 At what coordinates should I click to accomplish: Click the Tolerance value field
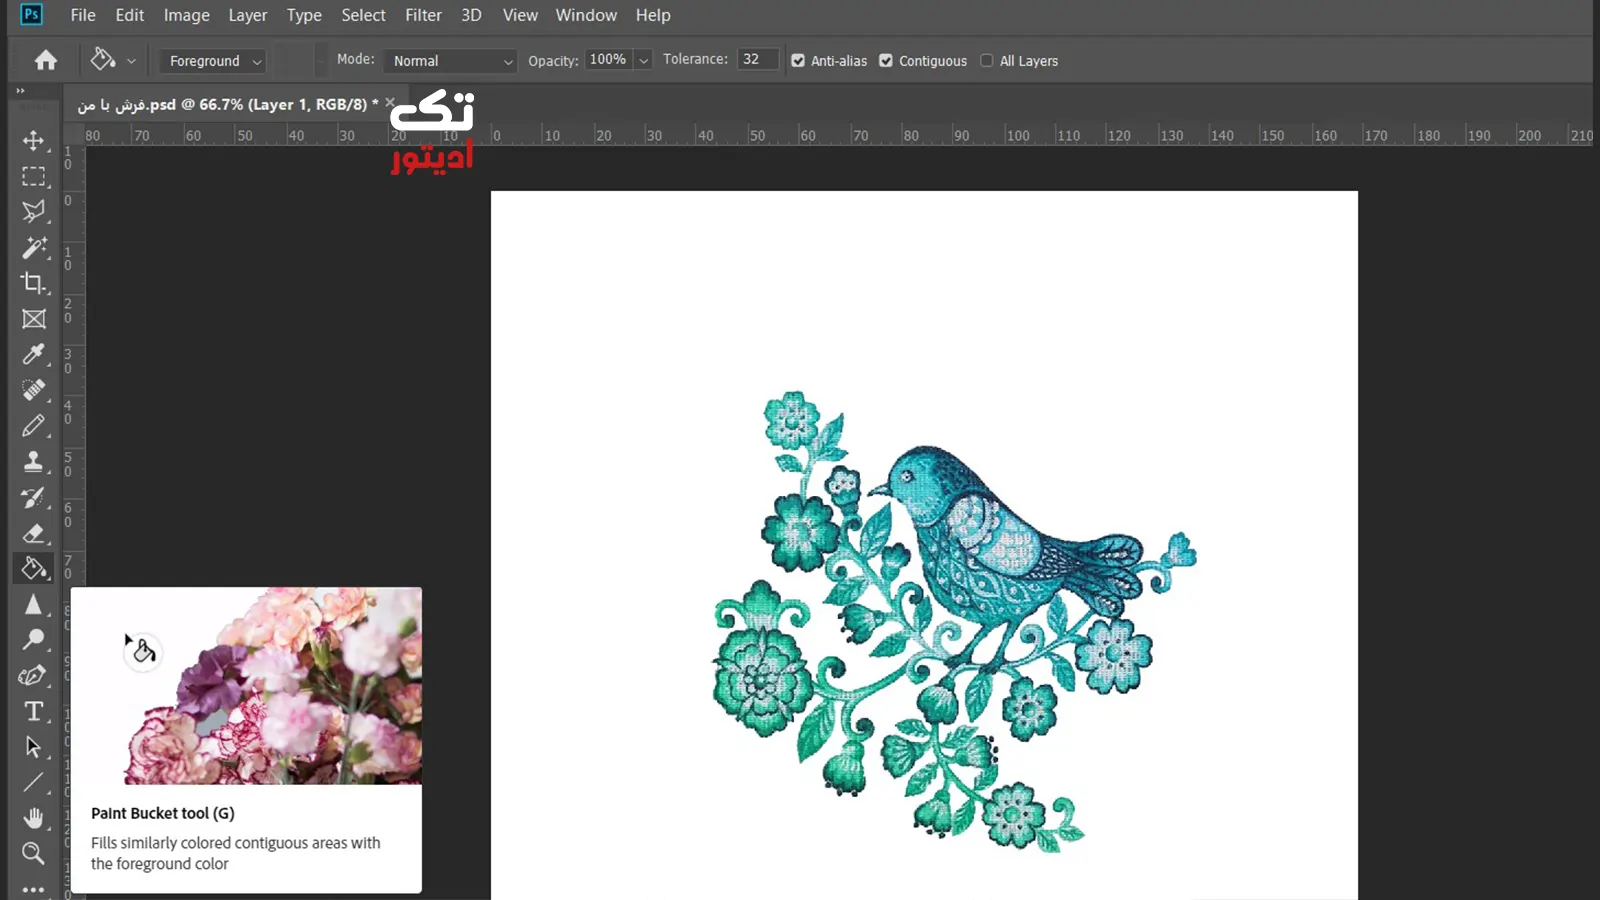point(757,60)
